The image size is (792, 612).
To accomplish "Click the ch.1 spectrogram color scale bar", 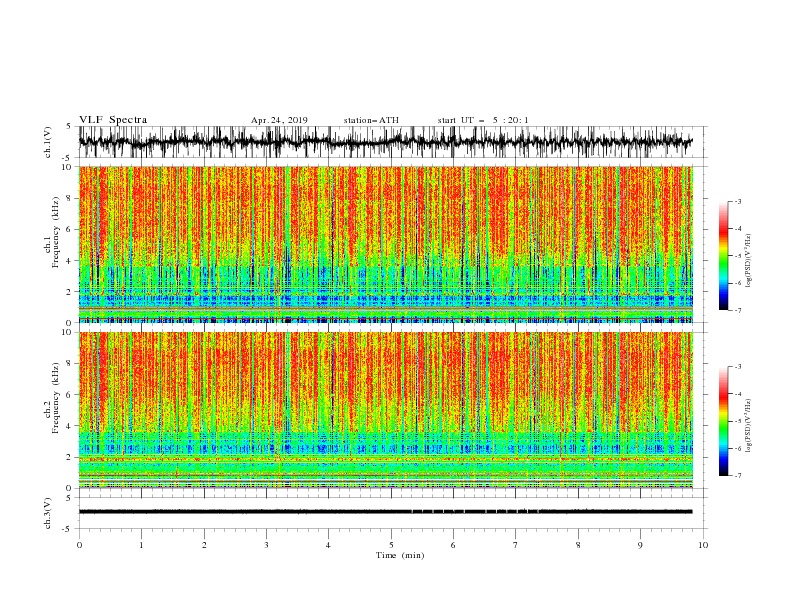I will coord(724,256).
